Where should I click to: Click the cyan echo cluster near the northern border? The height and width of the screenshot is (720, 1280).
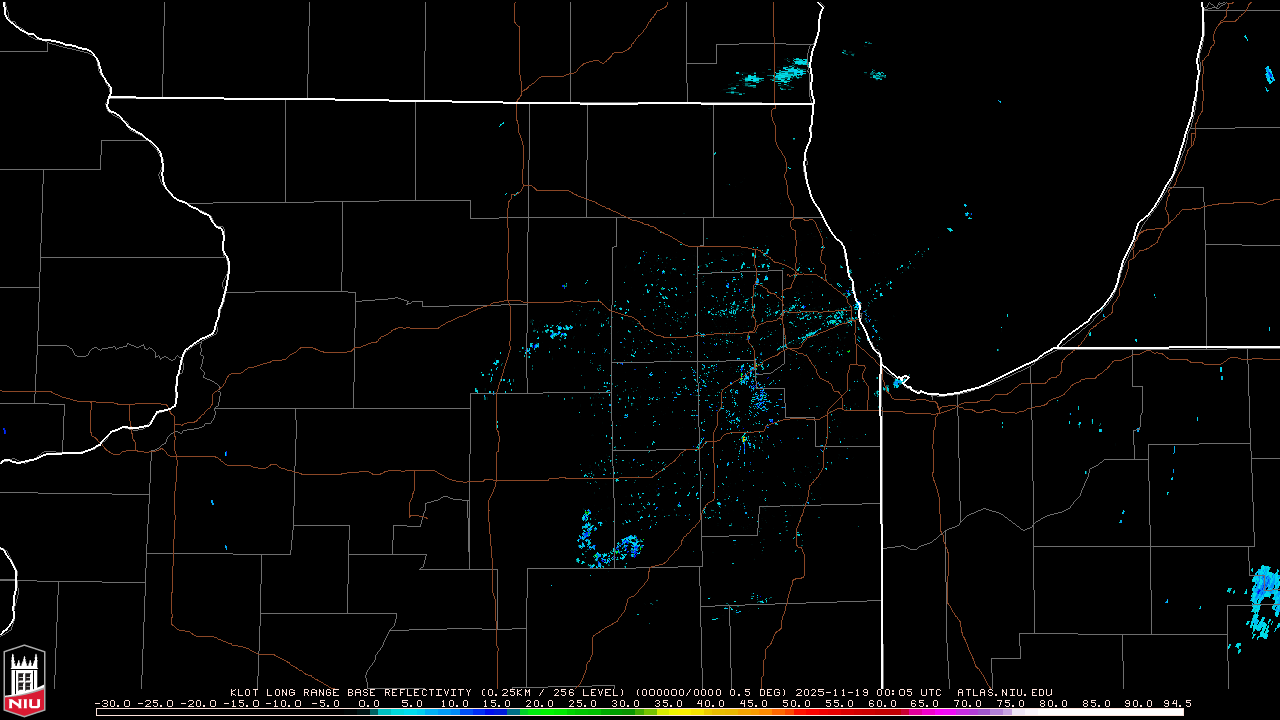tap(785, 74)
